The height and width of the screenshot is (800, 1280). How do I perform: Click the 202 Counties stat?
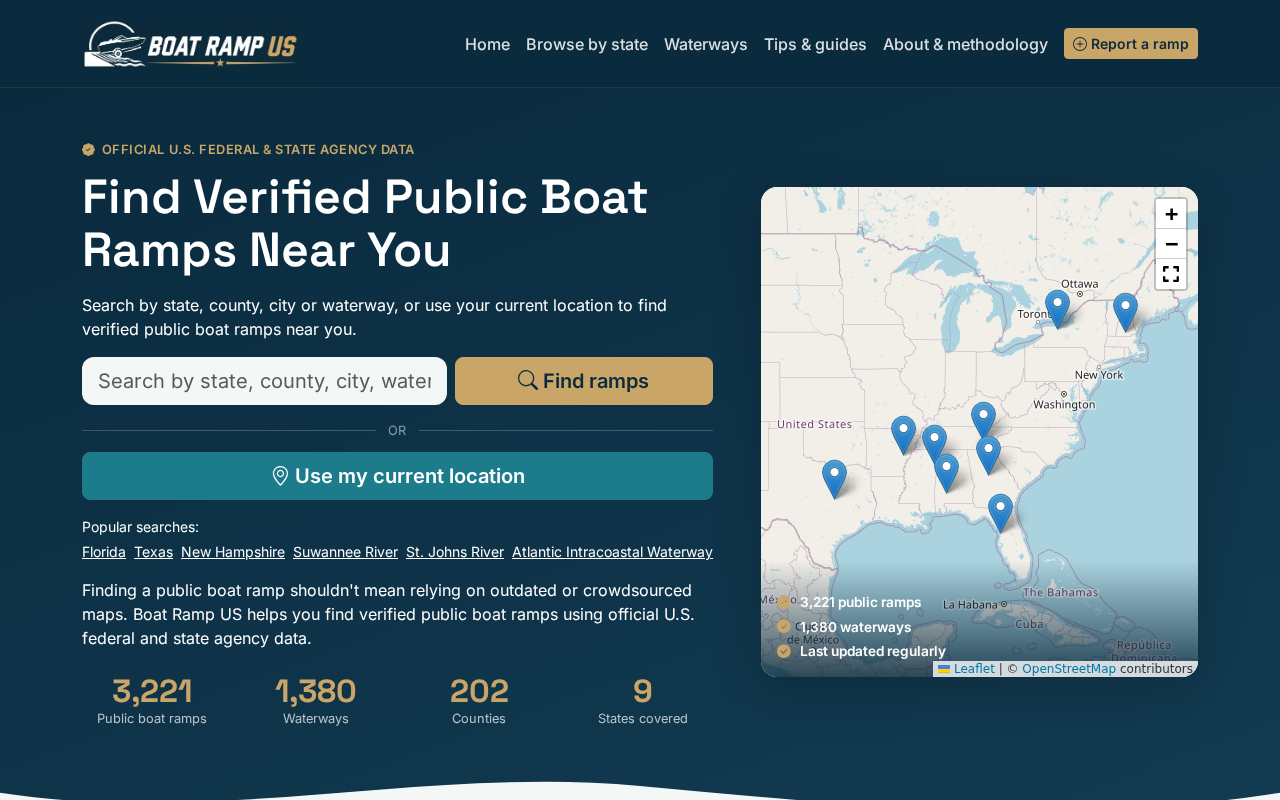click(479, 700)
